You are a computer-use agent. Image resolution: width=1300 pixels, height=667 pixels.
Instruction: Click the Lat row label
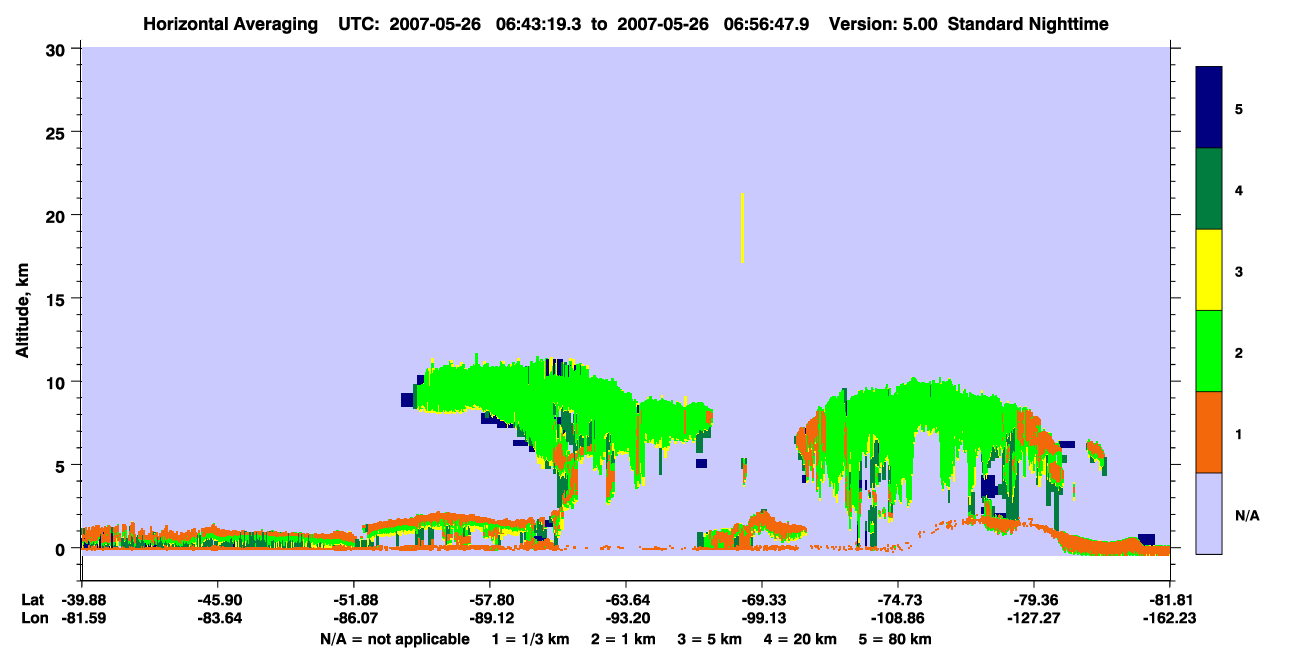(32, 600)
